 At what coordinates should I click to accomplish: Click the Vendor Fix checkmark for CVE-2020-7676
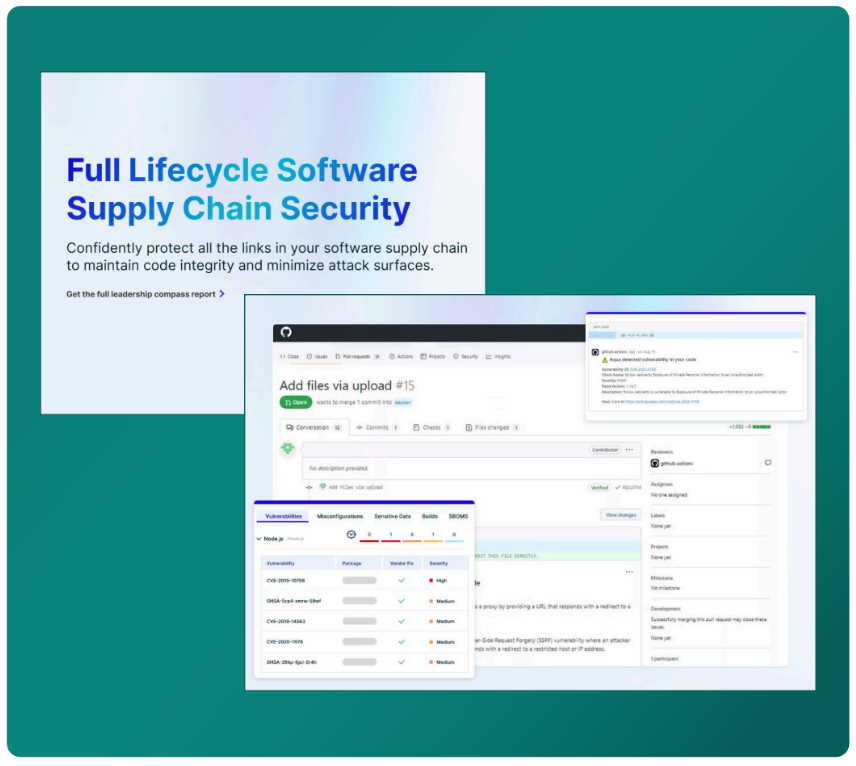point(401,641)
